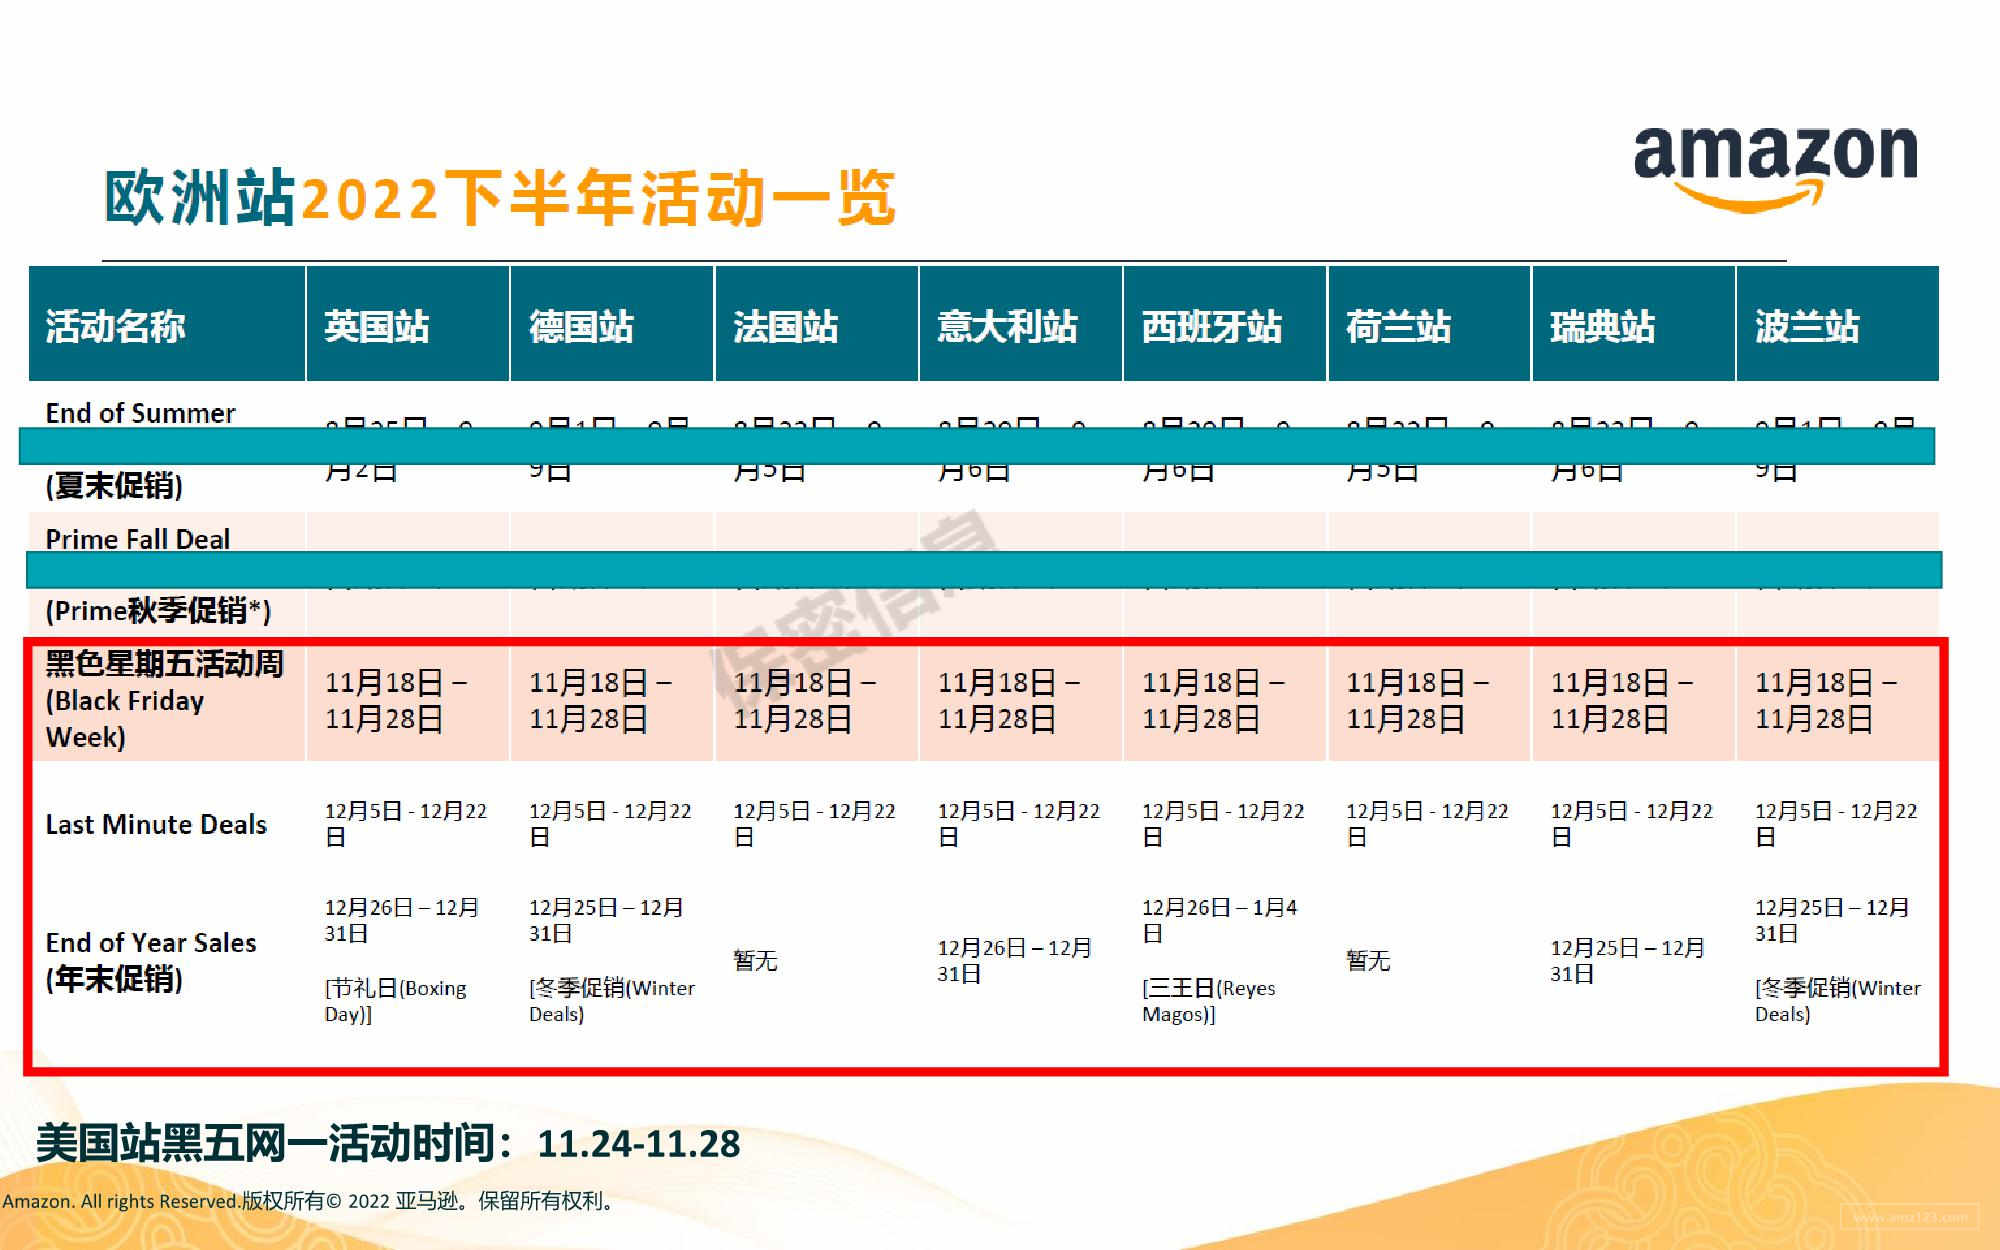Screen dimensions: 2000x1250
Task: Select the 黑色星期五活动周 row label
Action: (x=165, y=663)
